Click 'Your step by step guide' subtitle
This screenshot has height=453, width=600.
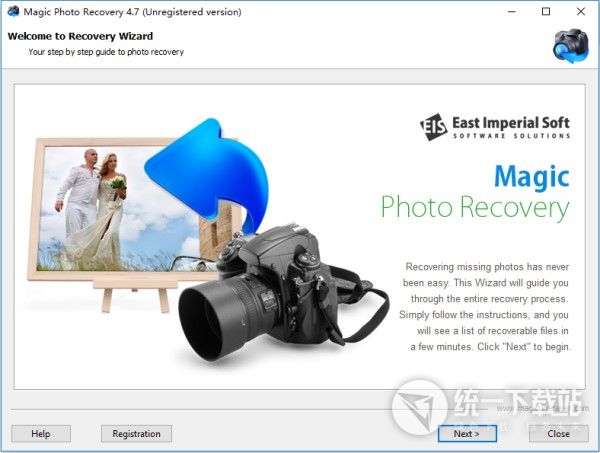coord(106,52)
